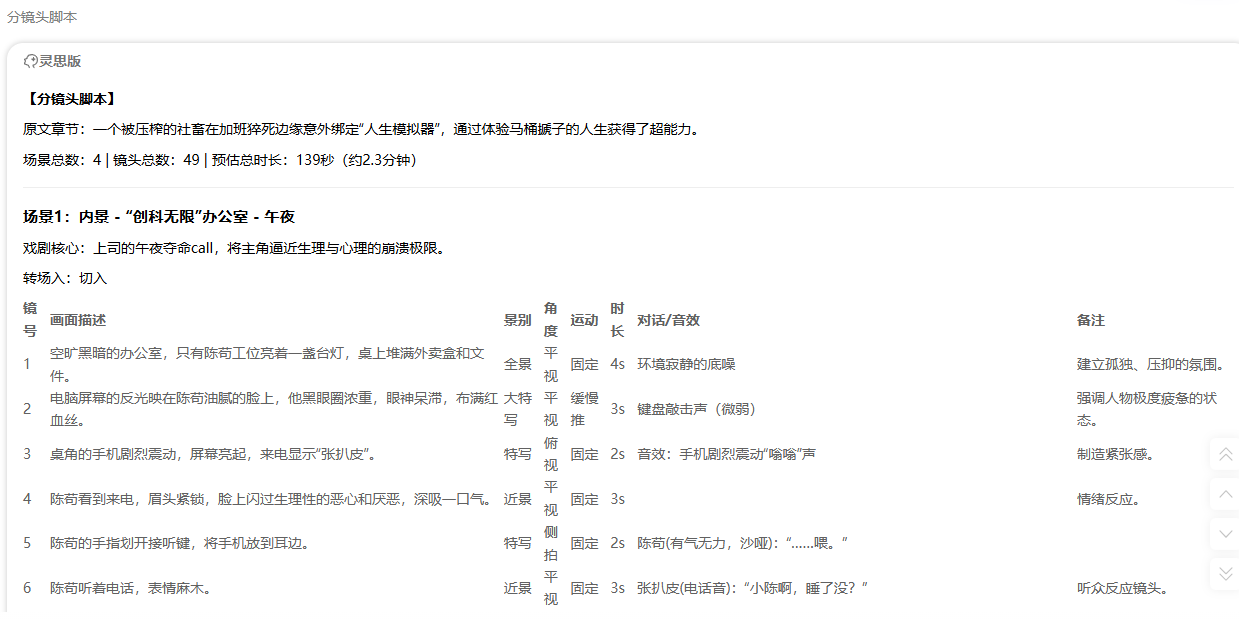Click the 灵思版 icon at panel top
This screenshot has width=1239, height=621.
point(31,61)
